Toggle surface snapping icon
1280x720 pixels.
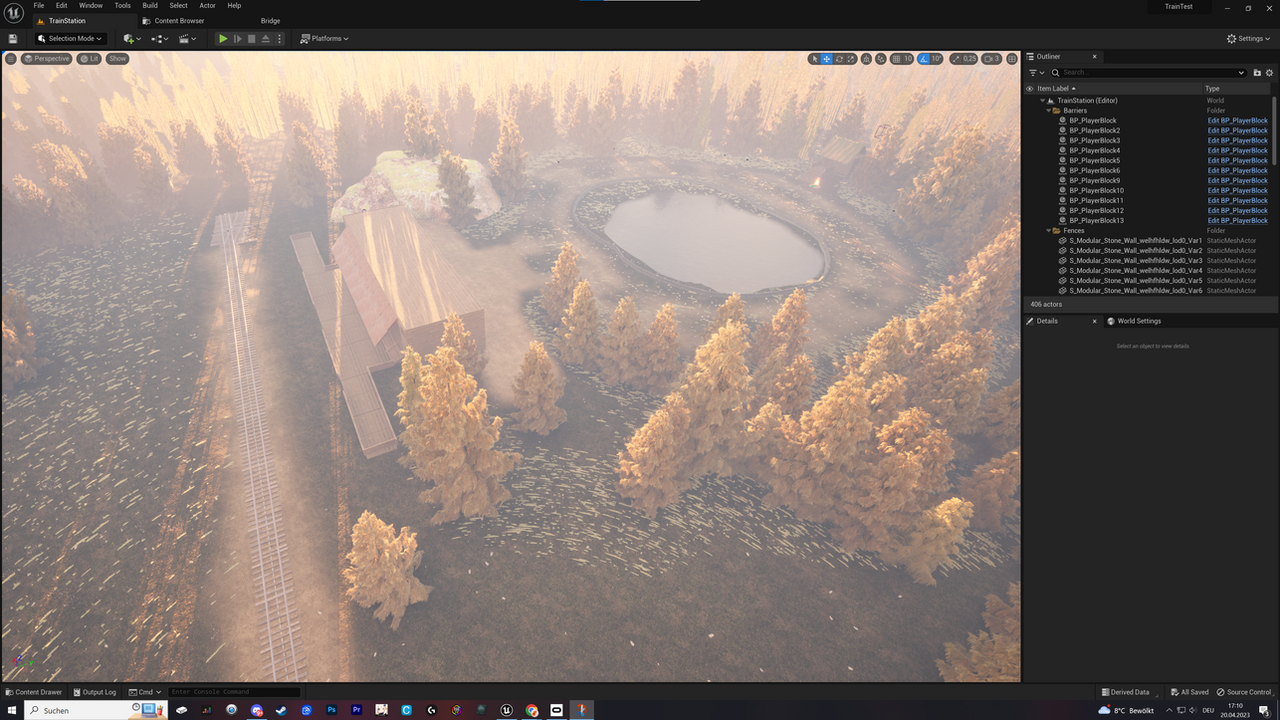tap(881, 59)
